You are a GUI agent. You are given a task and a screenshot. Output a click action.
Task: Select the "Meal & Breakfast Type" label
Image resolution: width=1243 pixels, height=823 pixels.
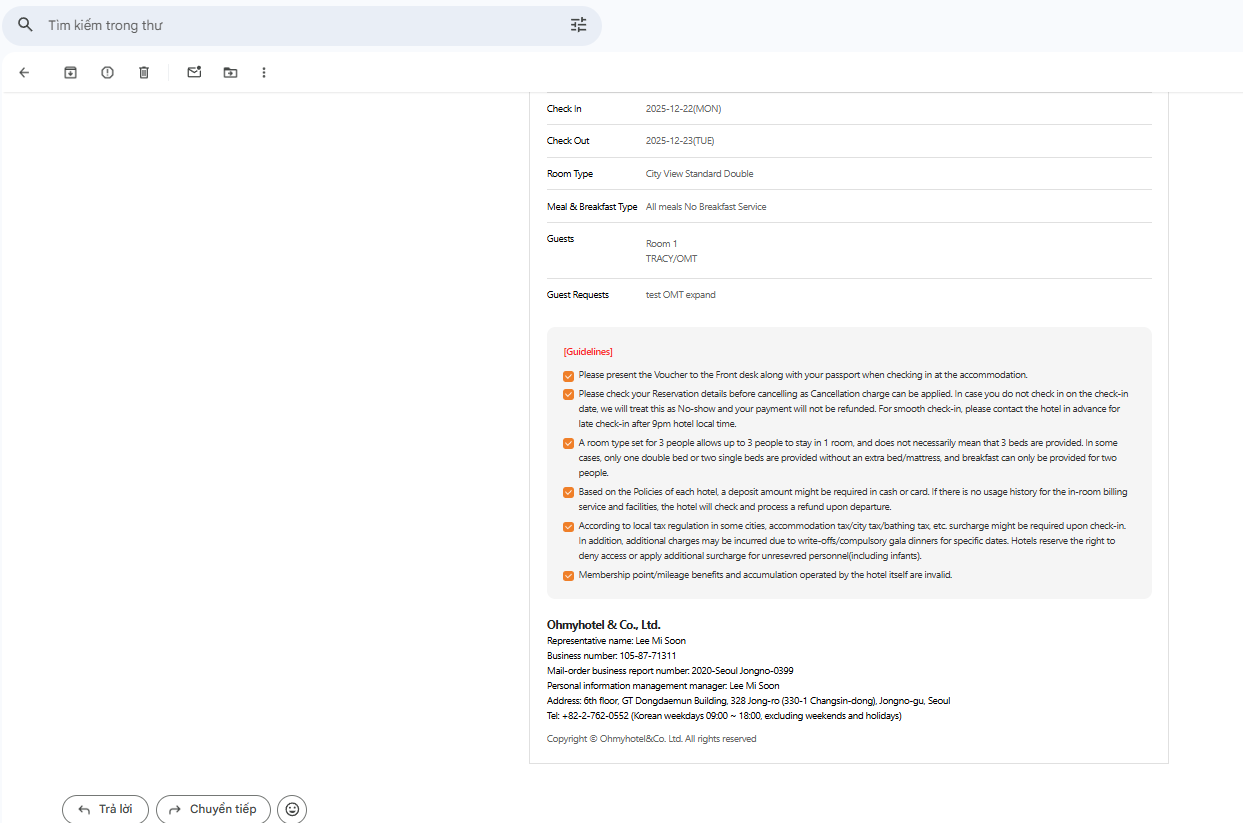pyautogui.click(x=592, y=207)
